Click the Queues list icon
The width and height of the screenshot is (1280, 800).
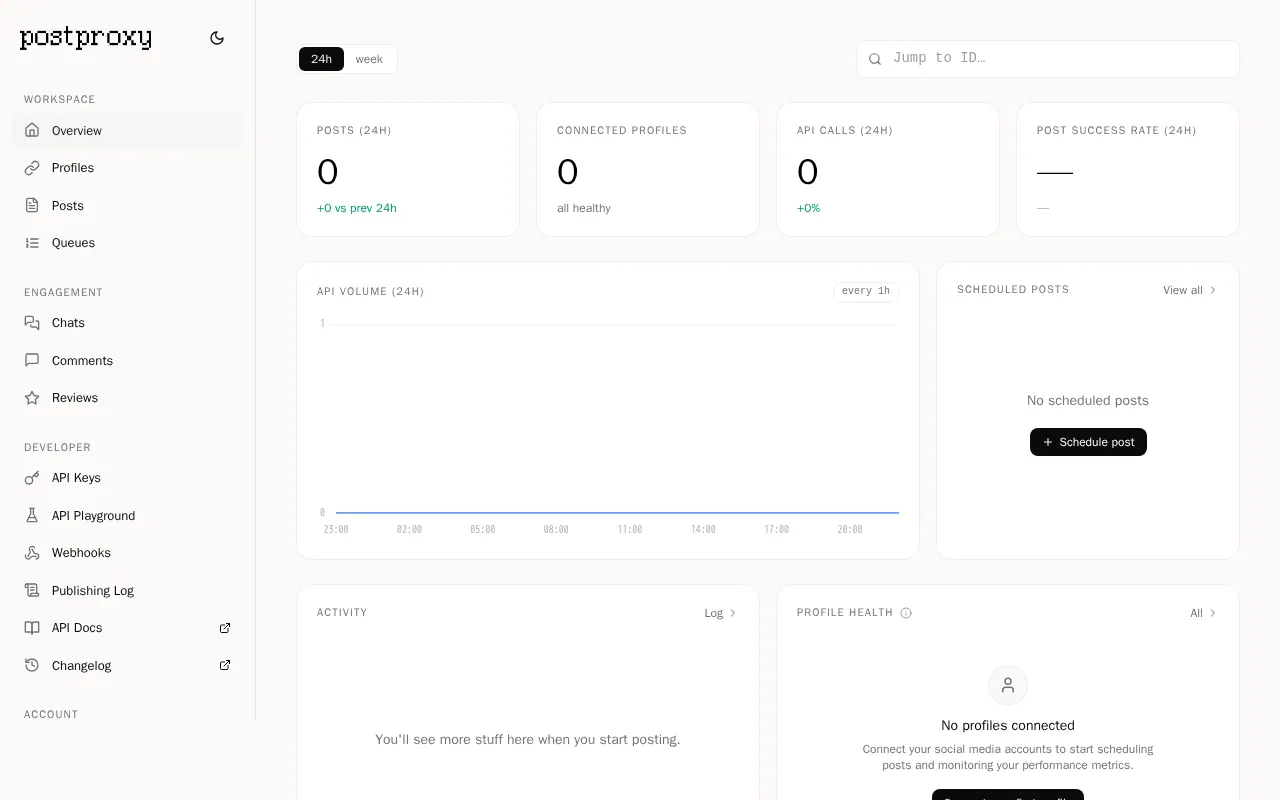point(32,243)
